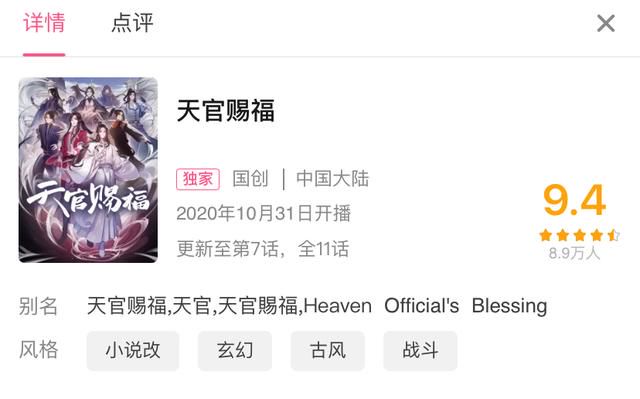This screenshot has height=399, width=640.
Task: Click the 国创 category label
Action: click(x=250, y=179)
